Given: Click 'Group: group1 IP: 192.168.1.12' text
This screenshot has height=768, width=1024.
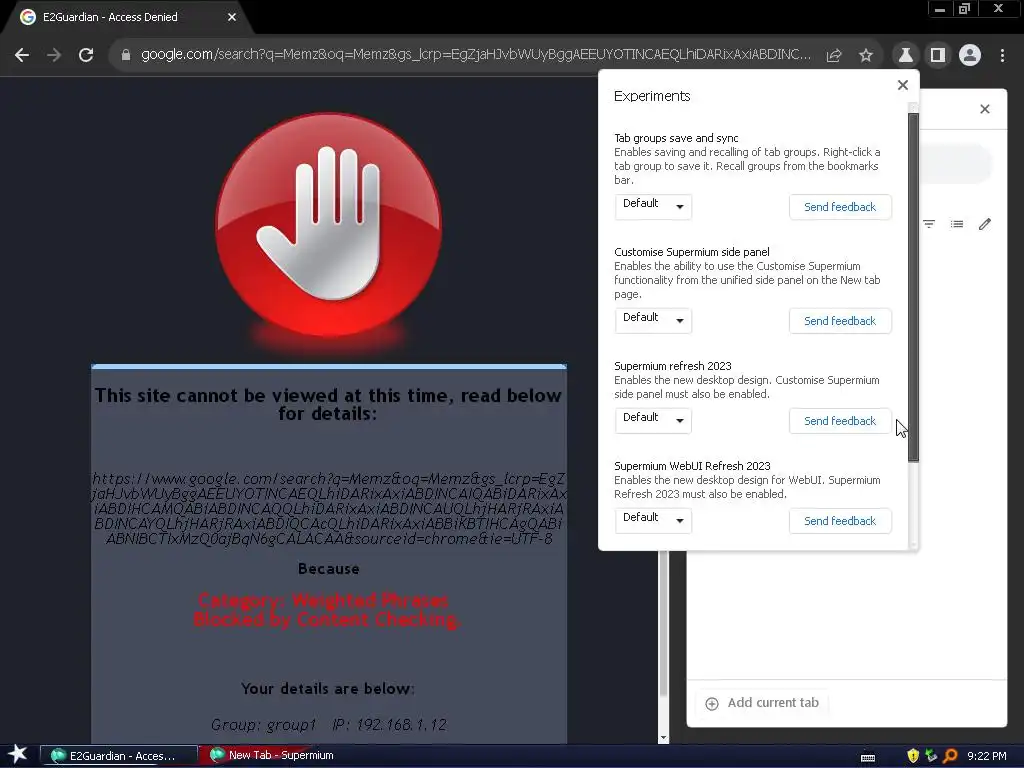Looking at the screenshot, I should (328, 724).
